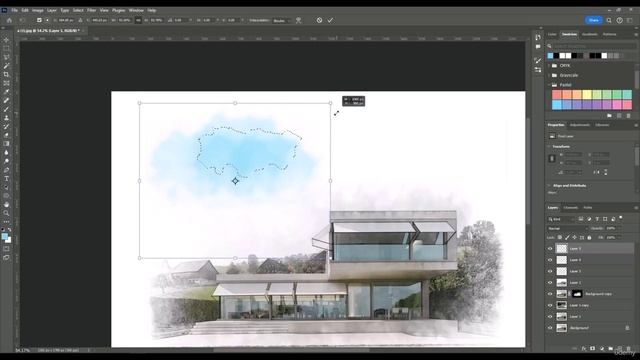This screenshot has width=640, height=360.
Task: Select the Hand tool
Action: [6, 204]
